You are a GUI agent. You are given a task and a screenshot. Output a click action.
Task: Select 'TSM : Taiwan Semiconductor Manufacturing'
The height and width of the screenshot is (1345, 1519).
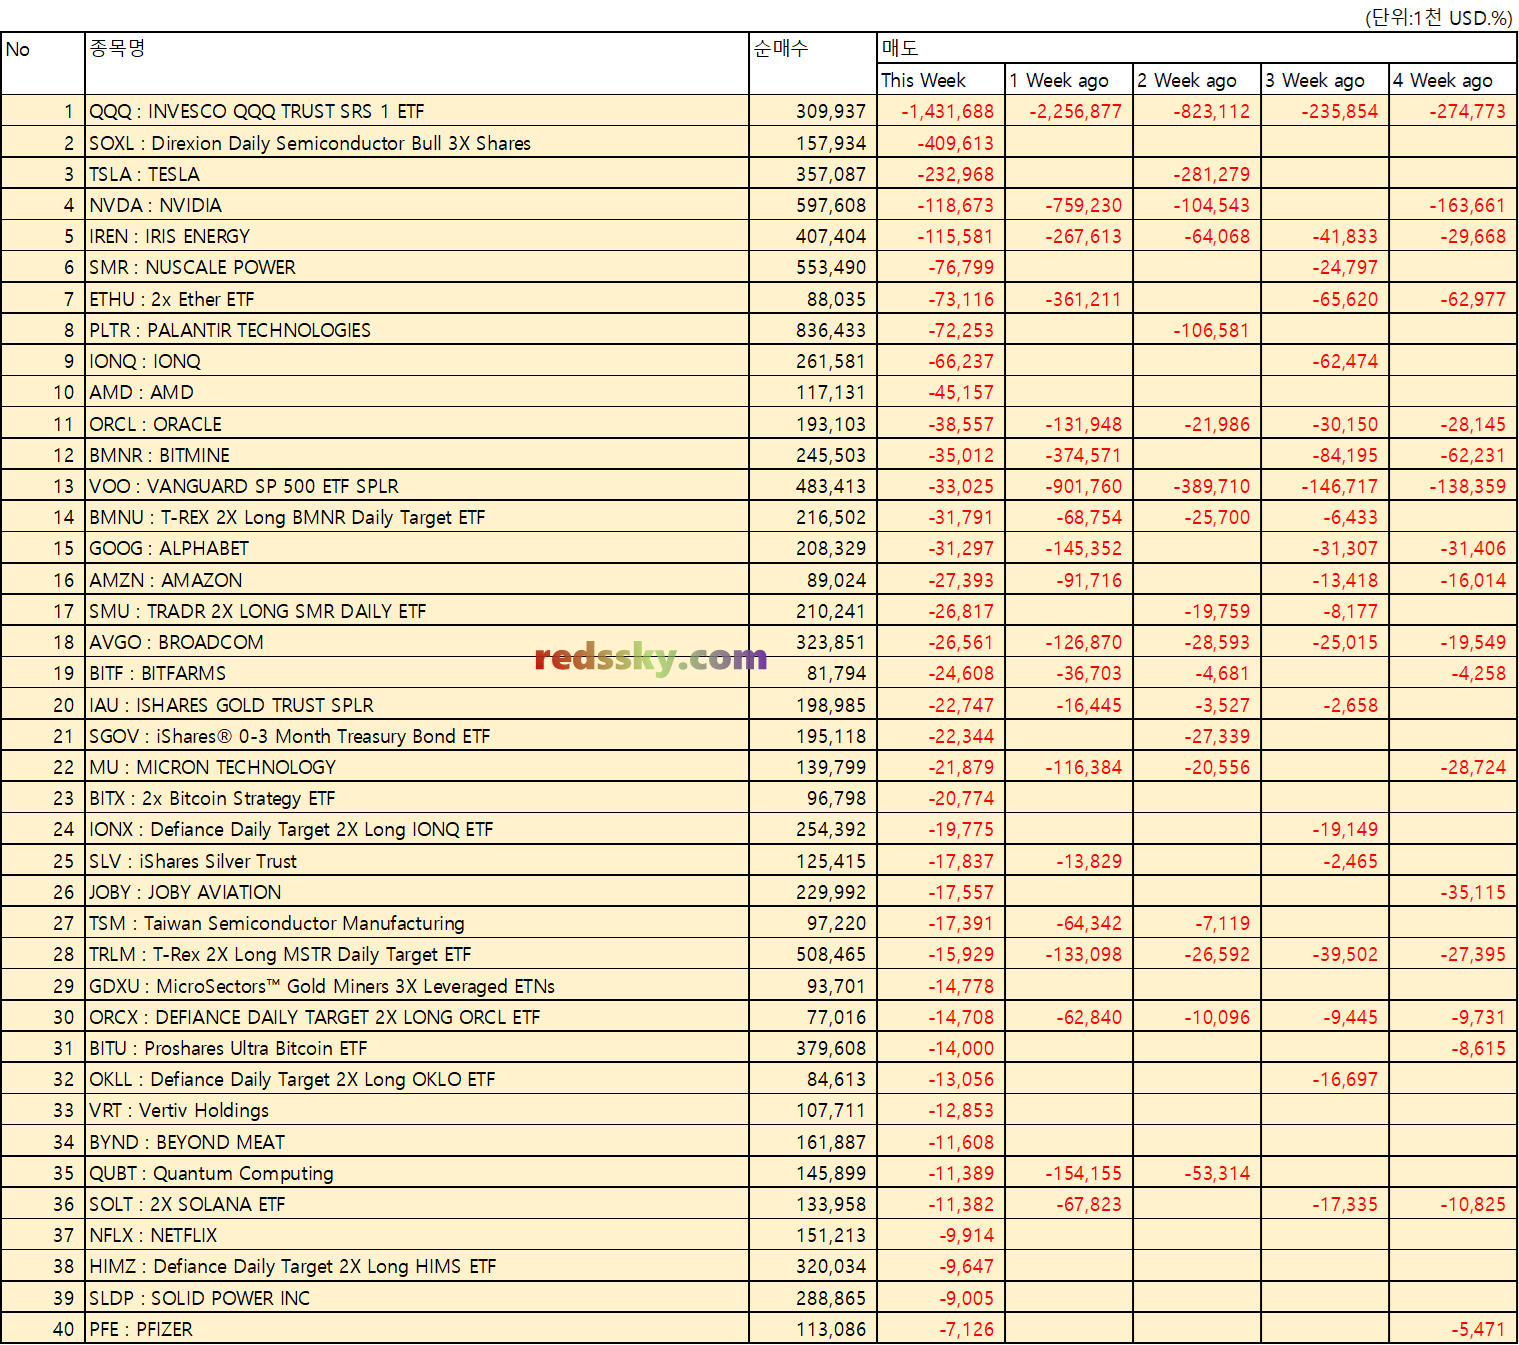(417, 923)
